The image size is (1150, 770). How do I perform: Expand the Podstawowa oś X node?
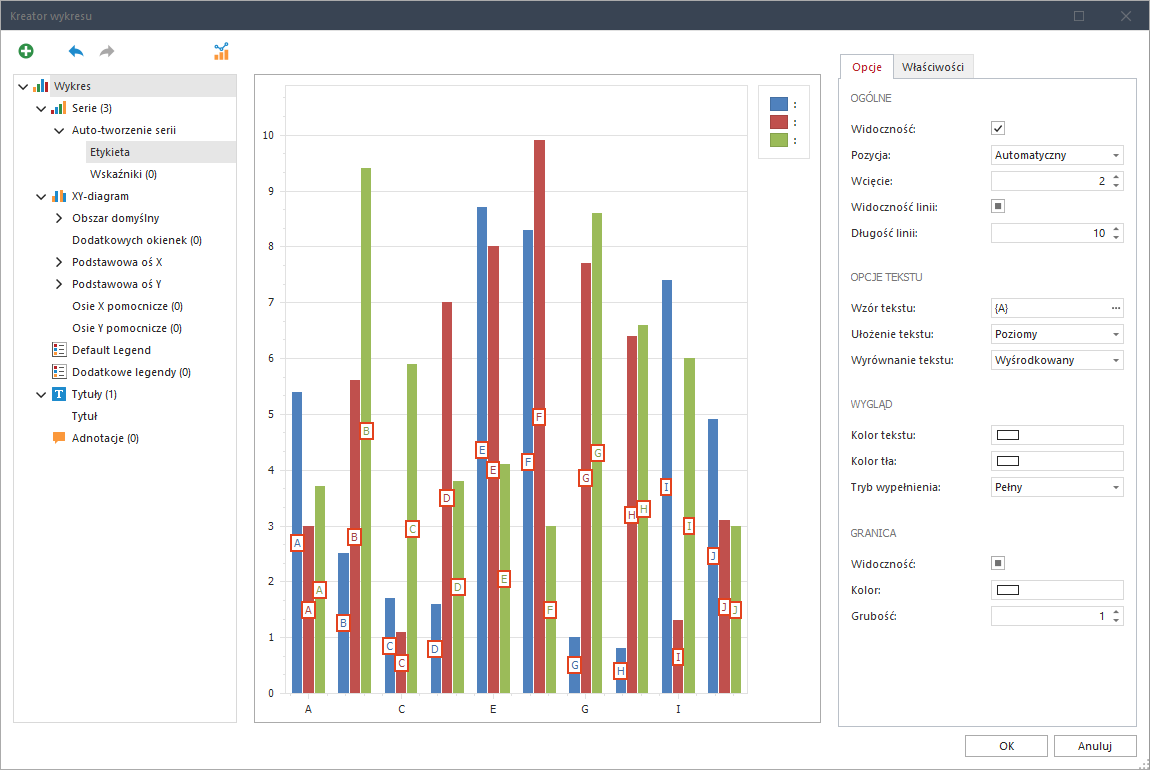pos(59,262)
